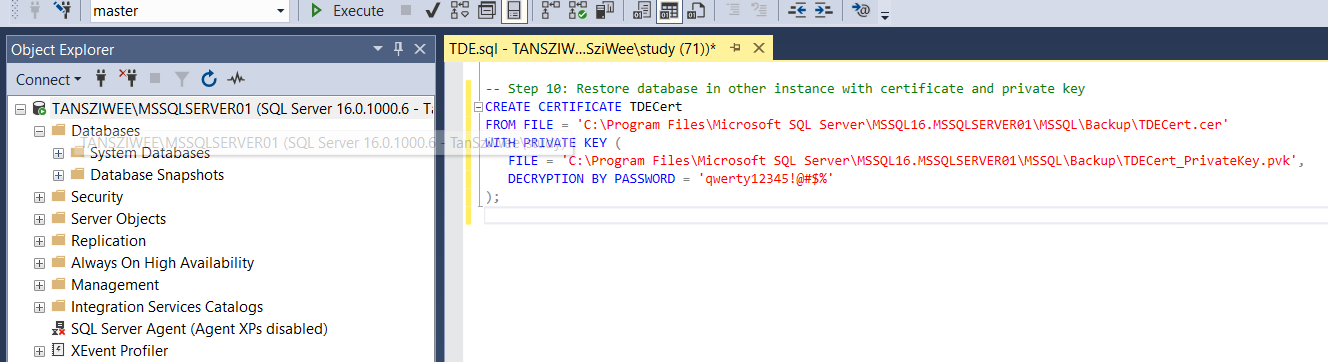The image size is (1328, 362).
Task: Click the TDECert_PrivateKey.pvk file path line
Action: 907,161
